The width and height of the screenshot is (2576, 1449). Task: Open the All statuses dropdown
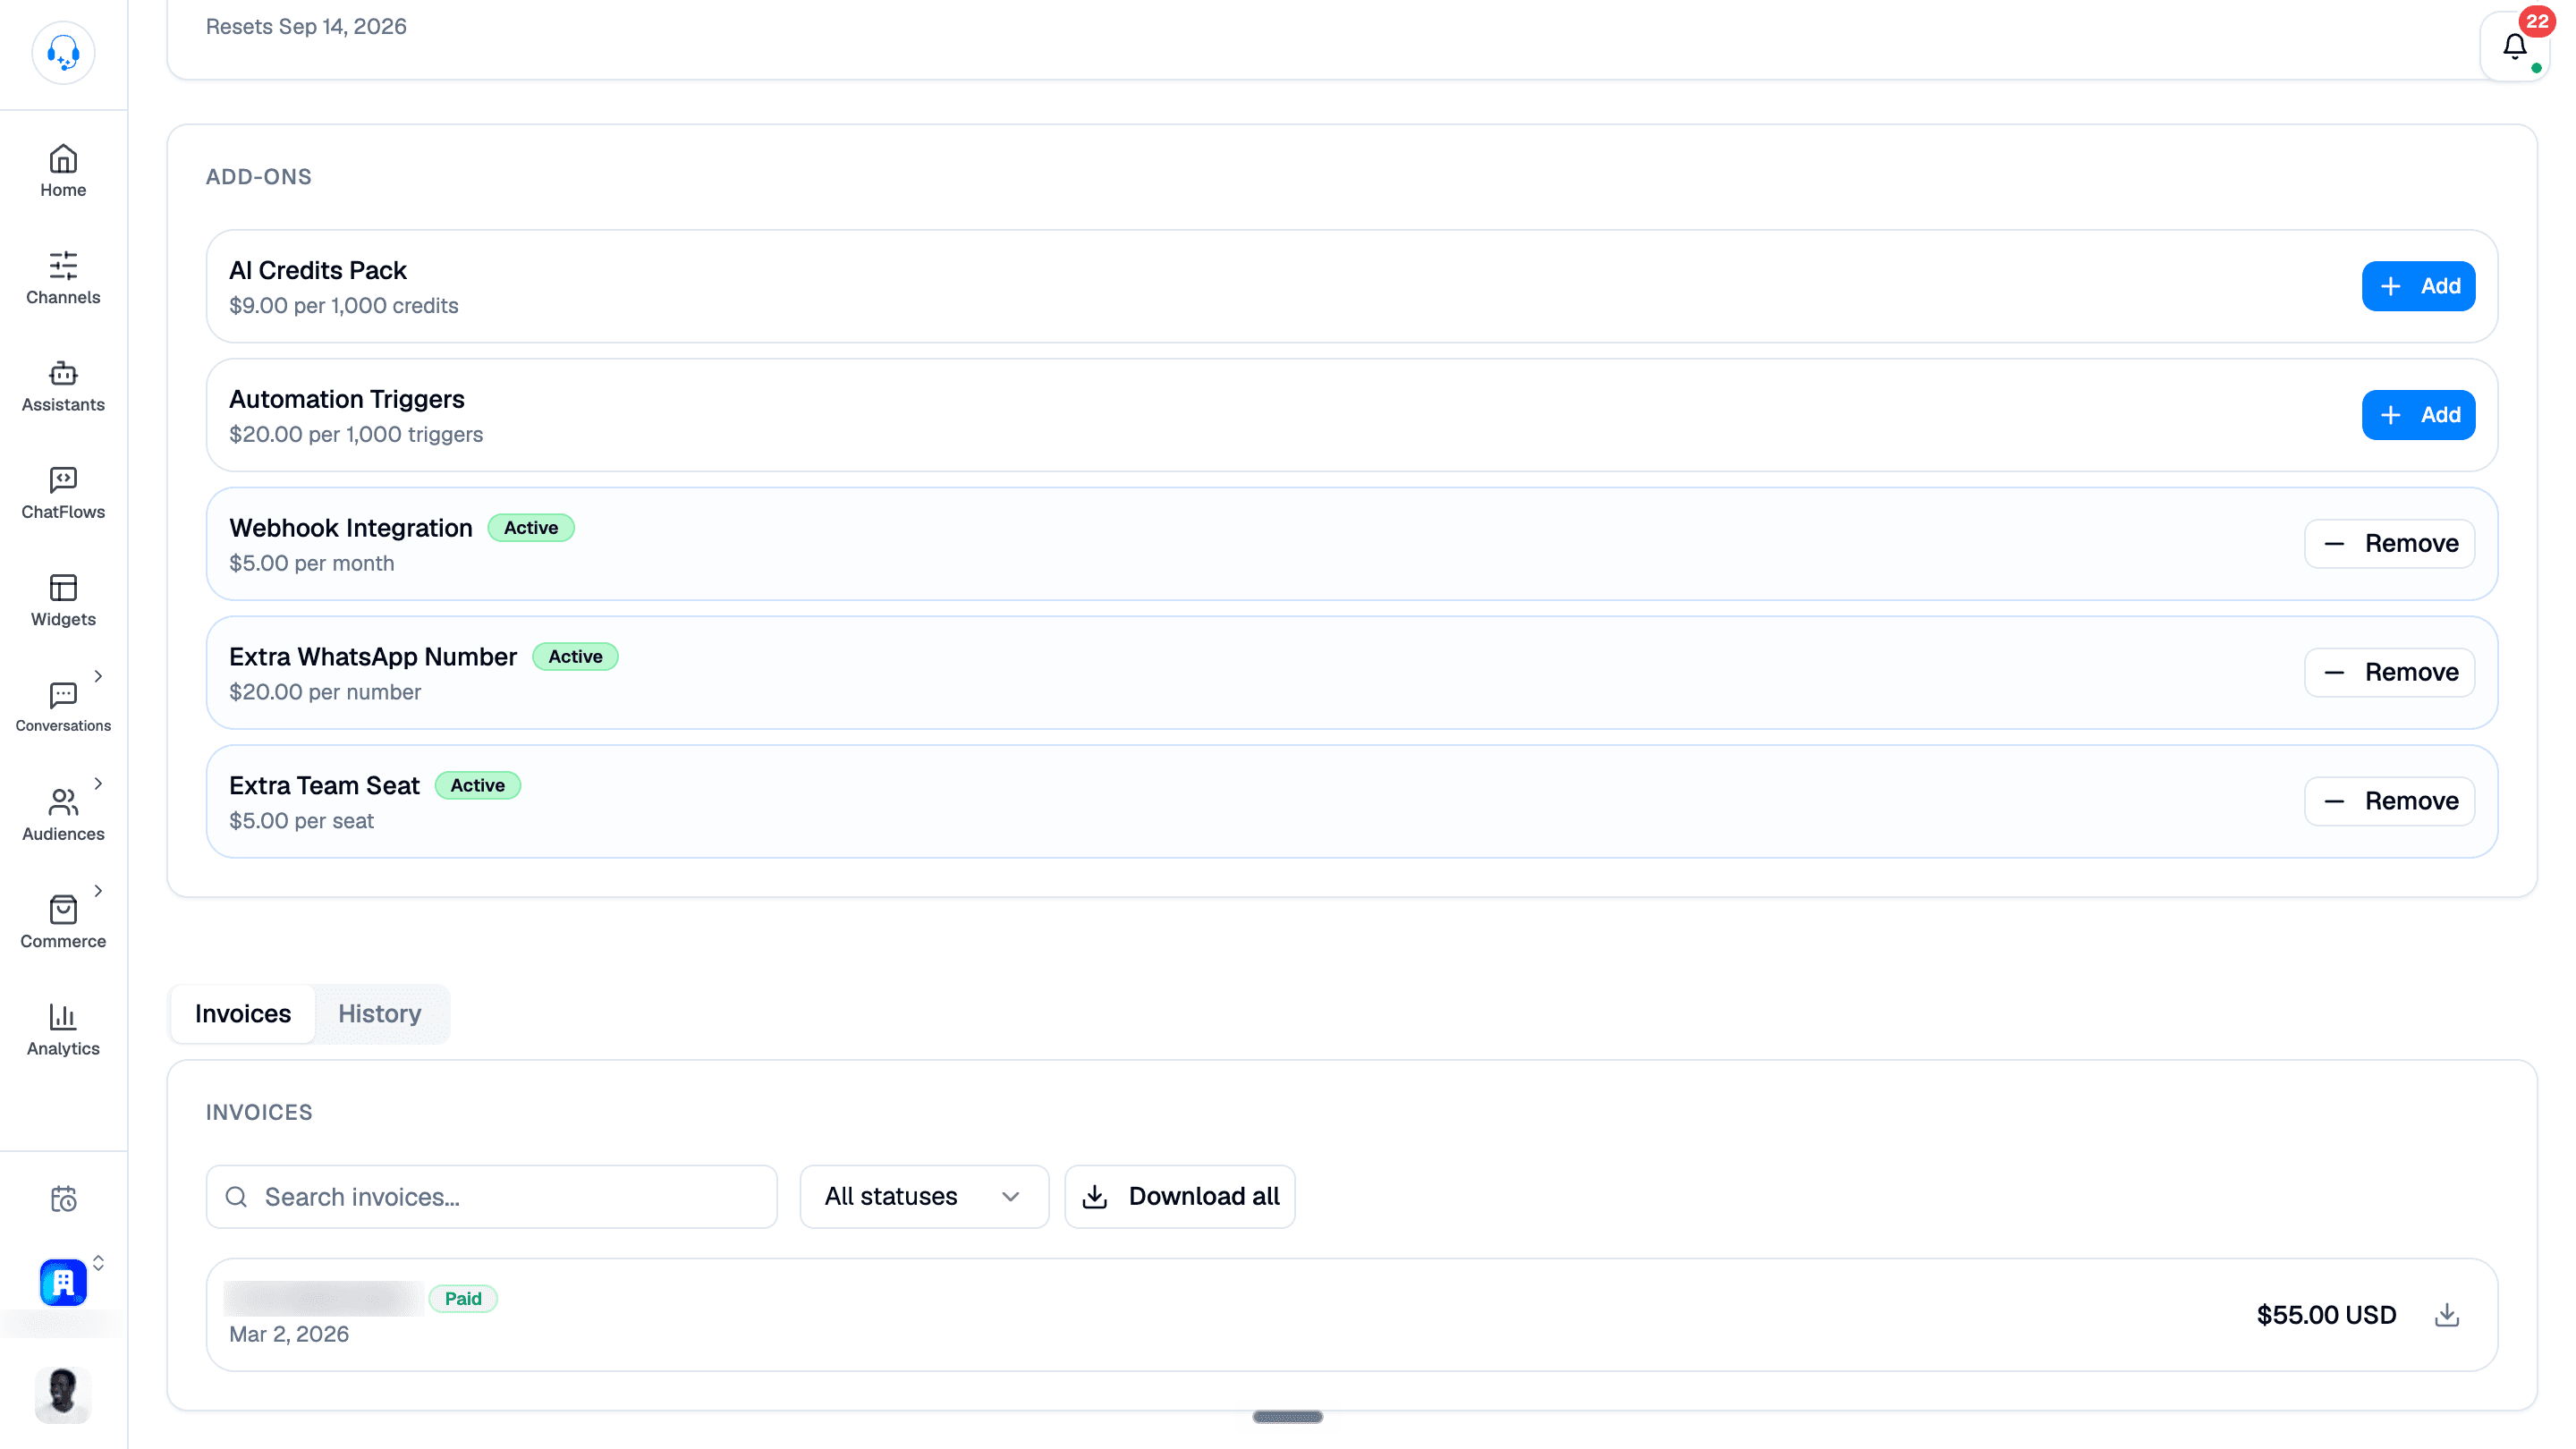(x=924, y=1196)
